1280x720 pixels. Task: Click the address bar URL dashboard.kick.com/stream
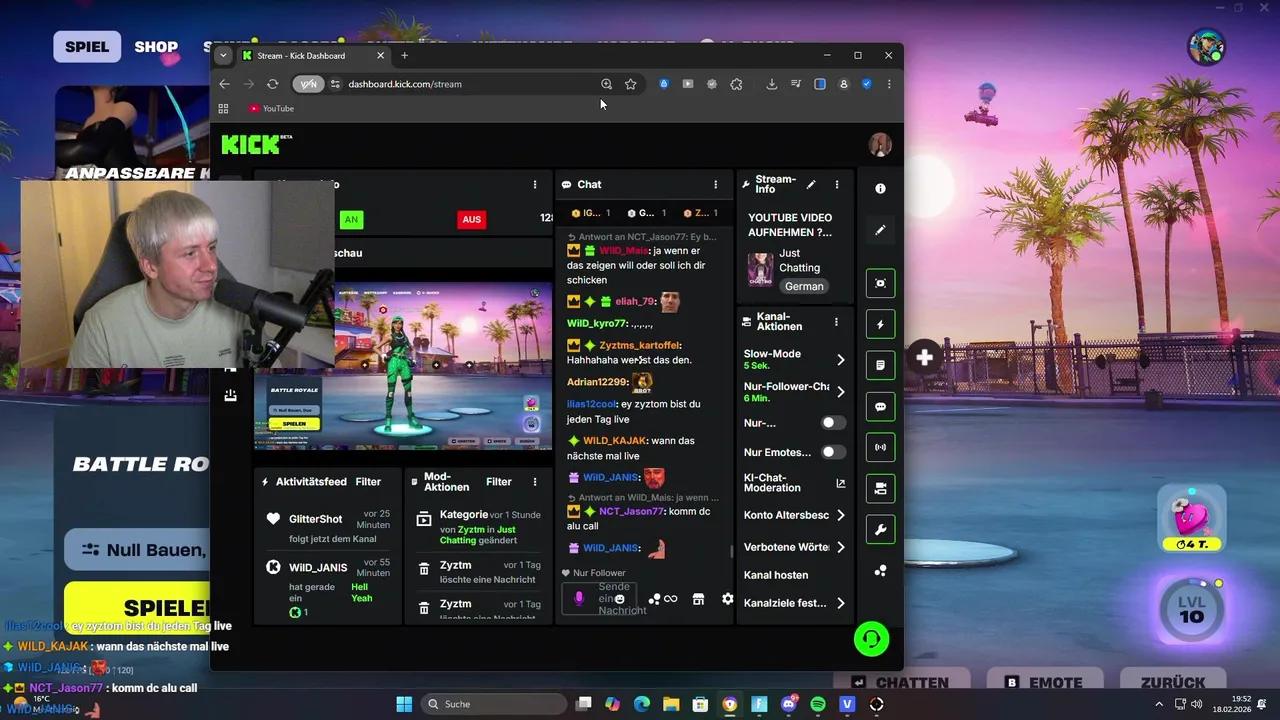pyautogui.click(x=405, y=84)
